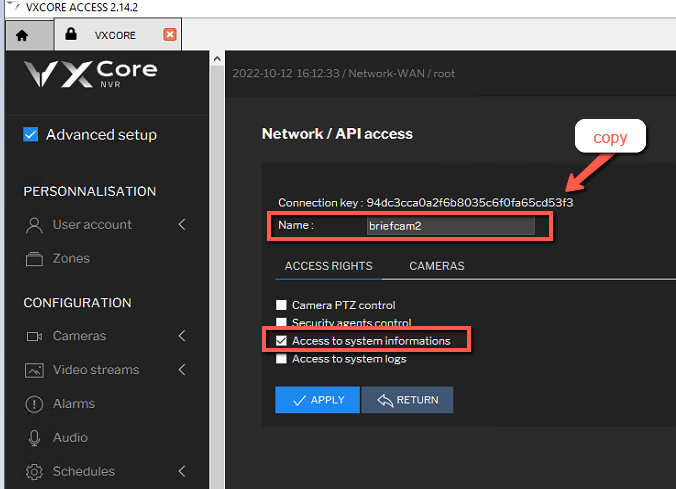Click the RETURN button
The height and width of the screenshot is (489, 676).
pos(407,400)
